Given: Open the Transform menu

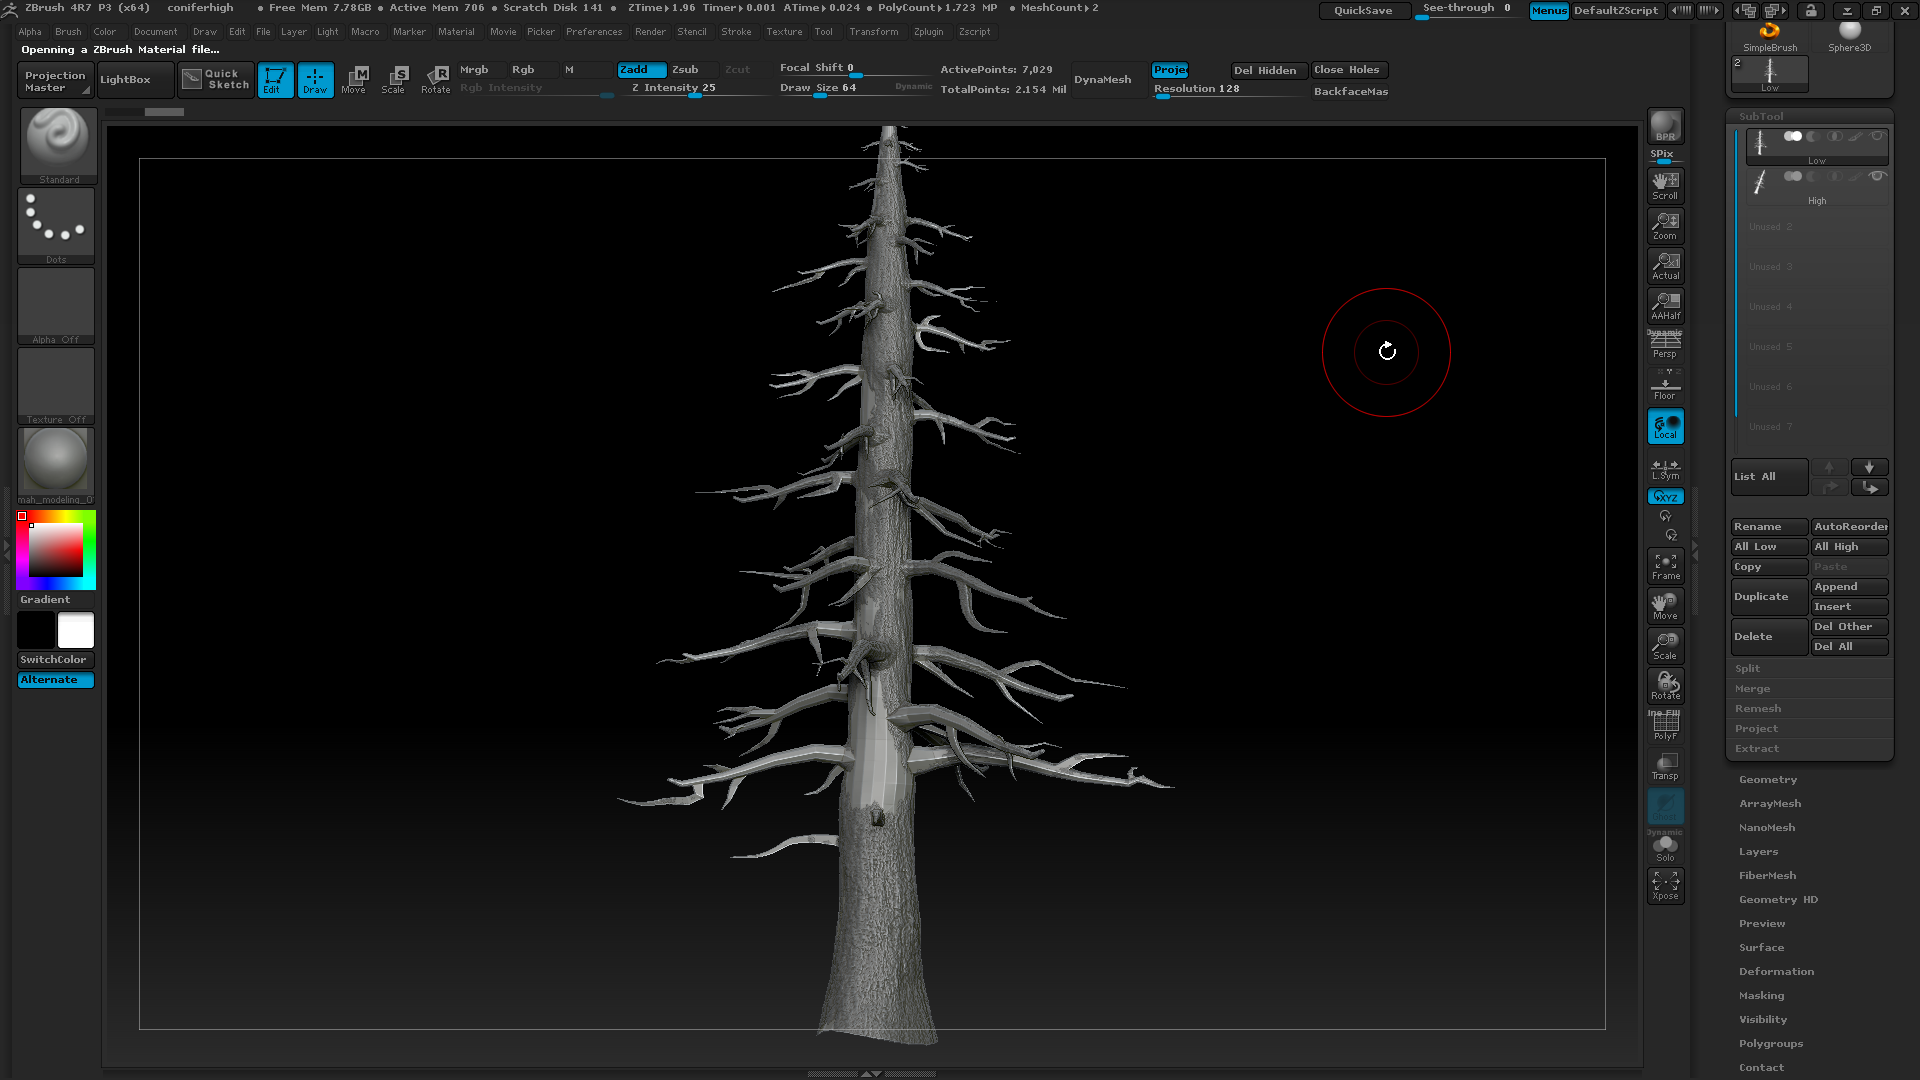Looking at the screenshot, I should pyautogui.click(x=874, y=32).
